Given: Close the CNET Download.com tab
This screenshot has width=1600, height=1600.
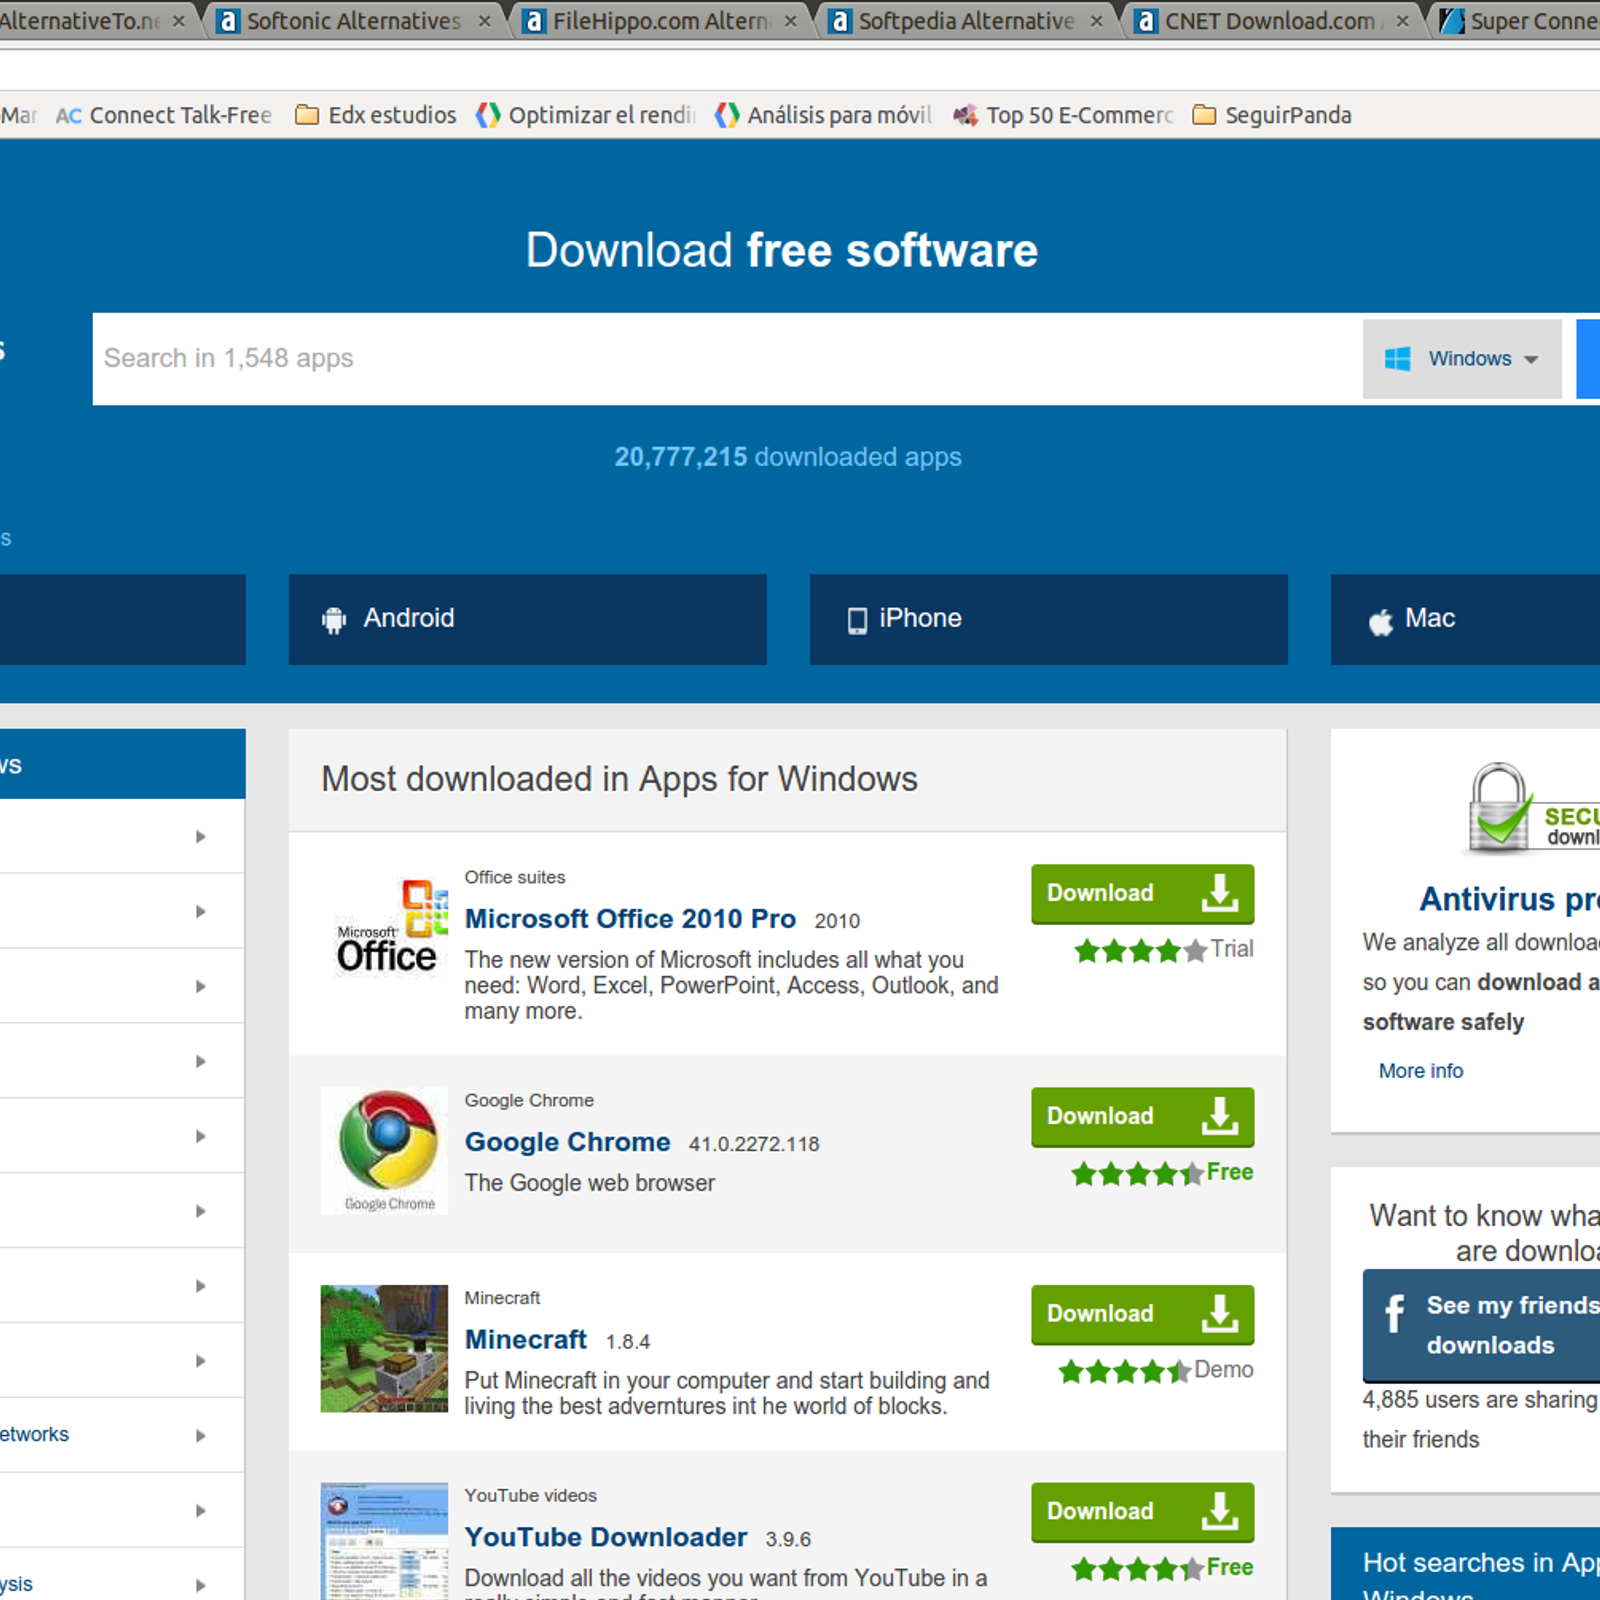Looking at the screenshot, I should (x=1403, y=21).
